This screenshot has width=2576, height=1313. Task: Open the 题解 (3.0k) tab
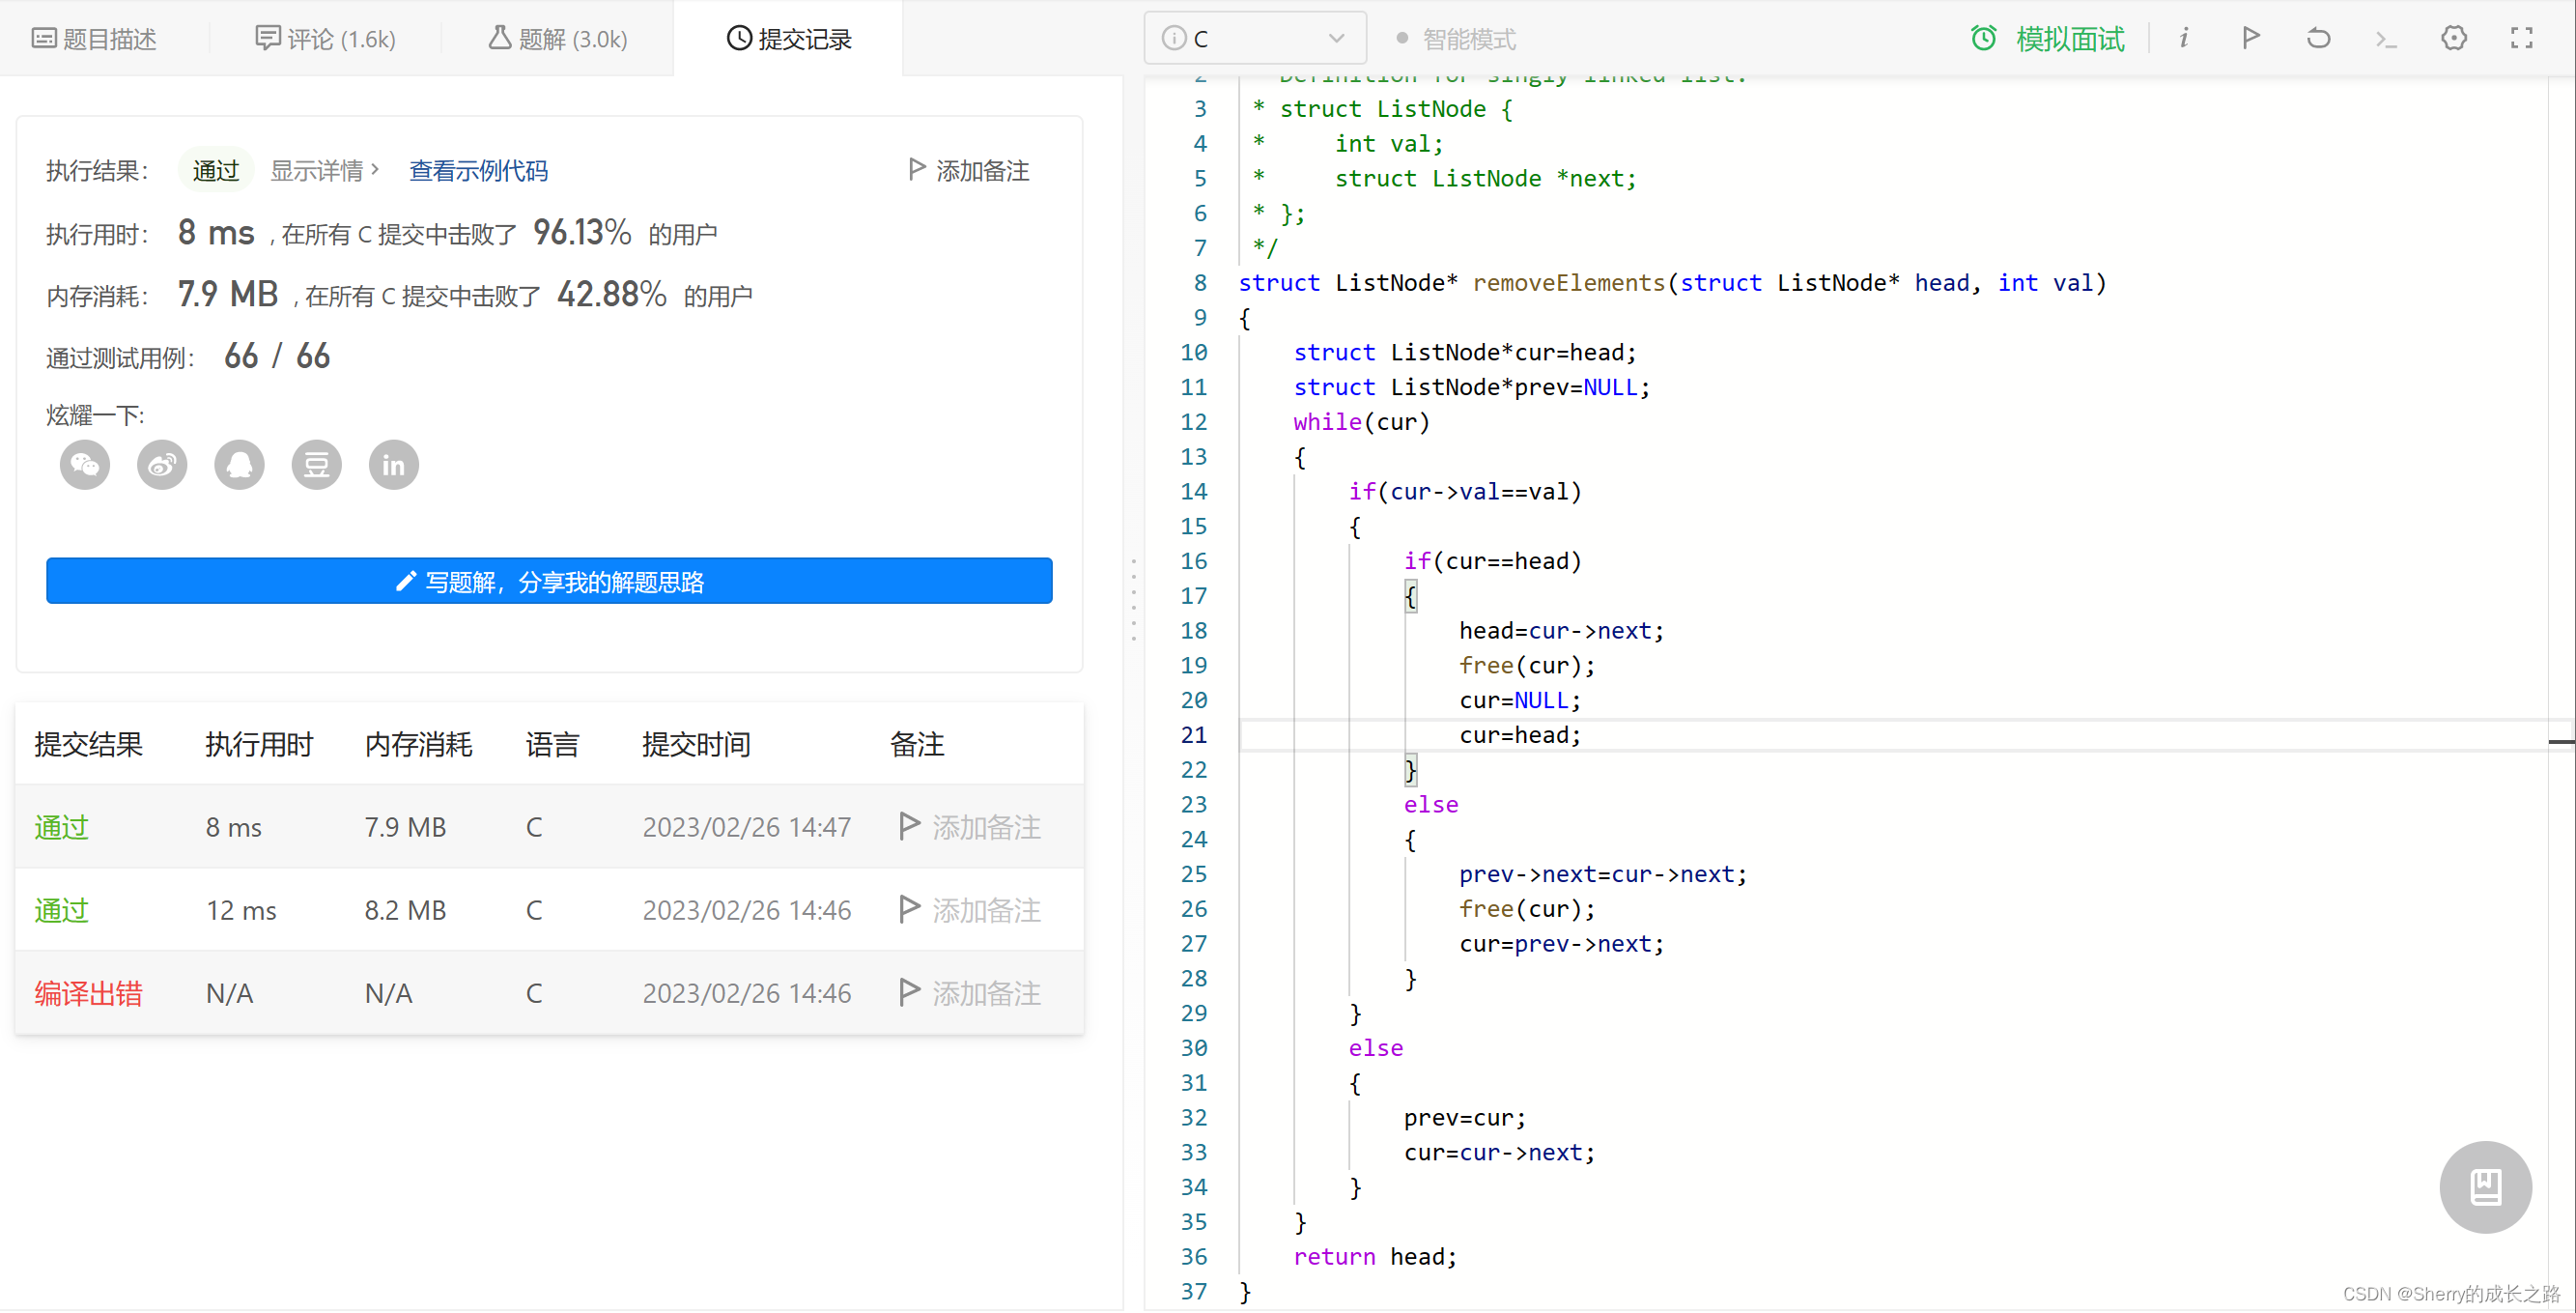(557, 39)
